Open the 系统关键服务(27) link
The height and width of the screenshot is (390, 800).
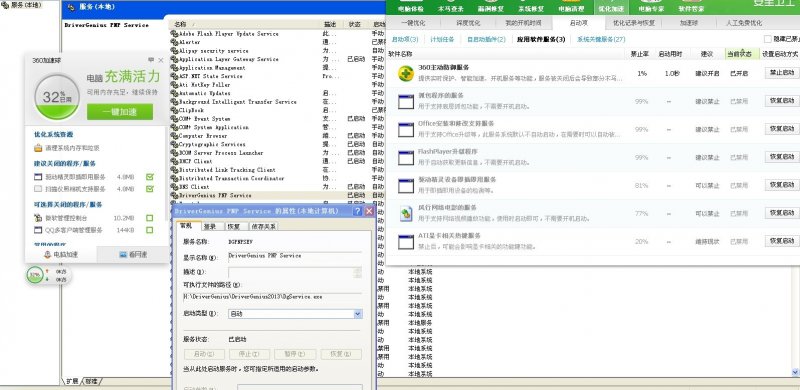point(601,39)
